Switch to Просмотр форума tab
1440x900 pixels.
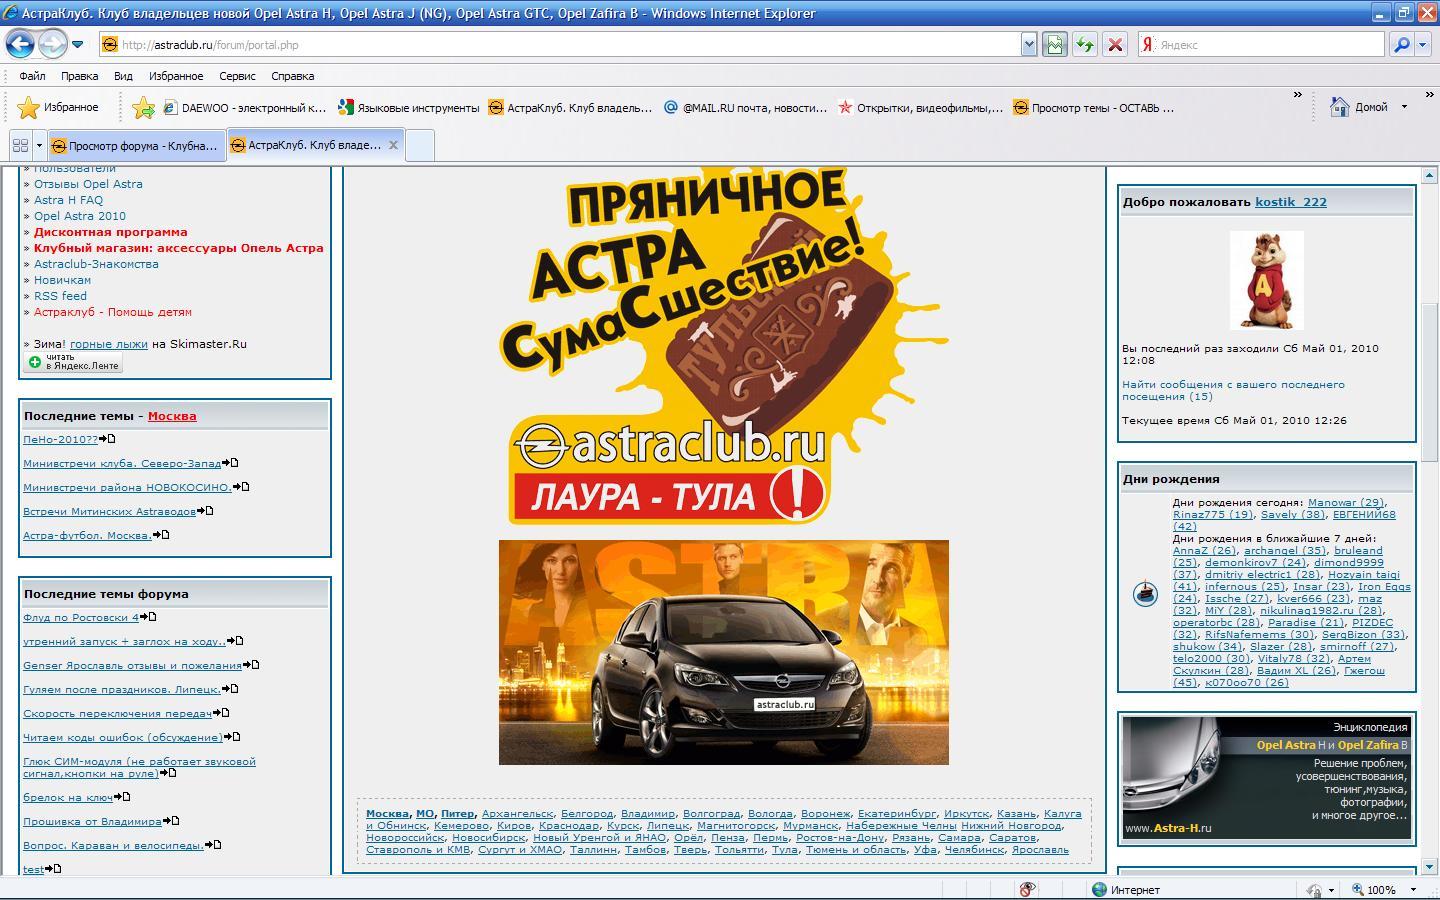(x=137, y=145)
